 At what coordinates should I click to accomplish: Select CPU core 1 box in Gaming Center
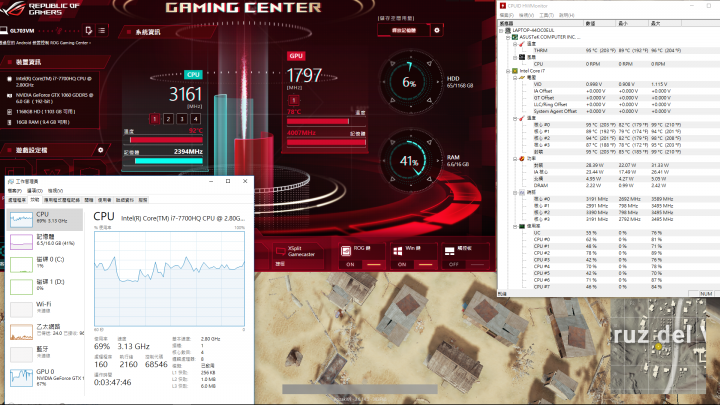click(155, 119)
